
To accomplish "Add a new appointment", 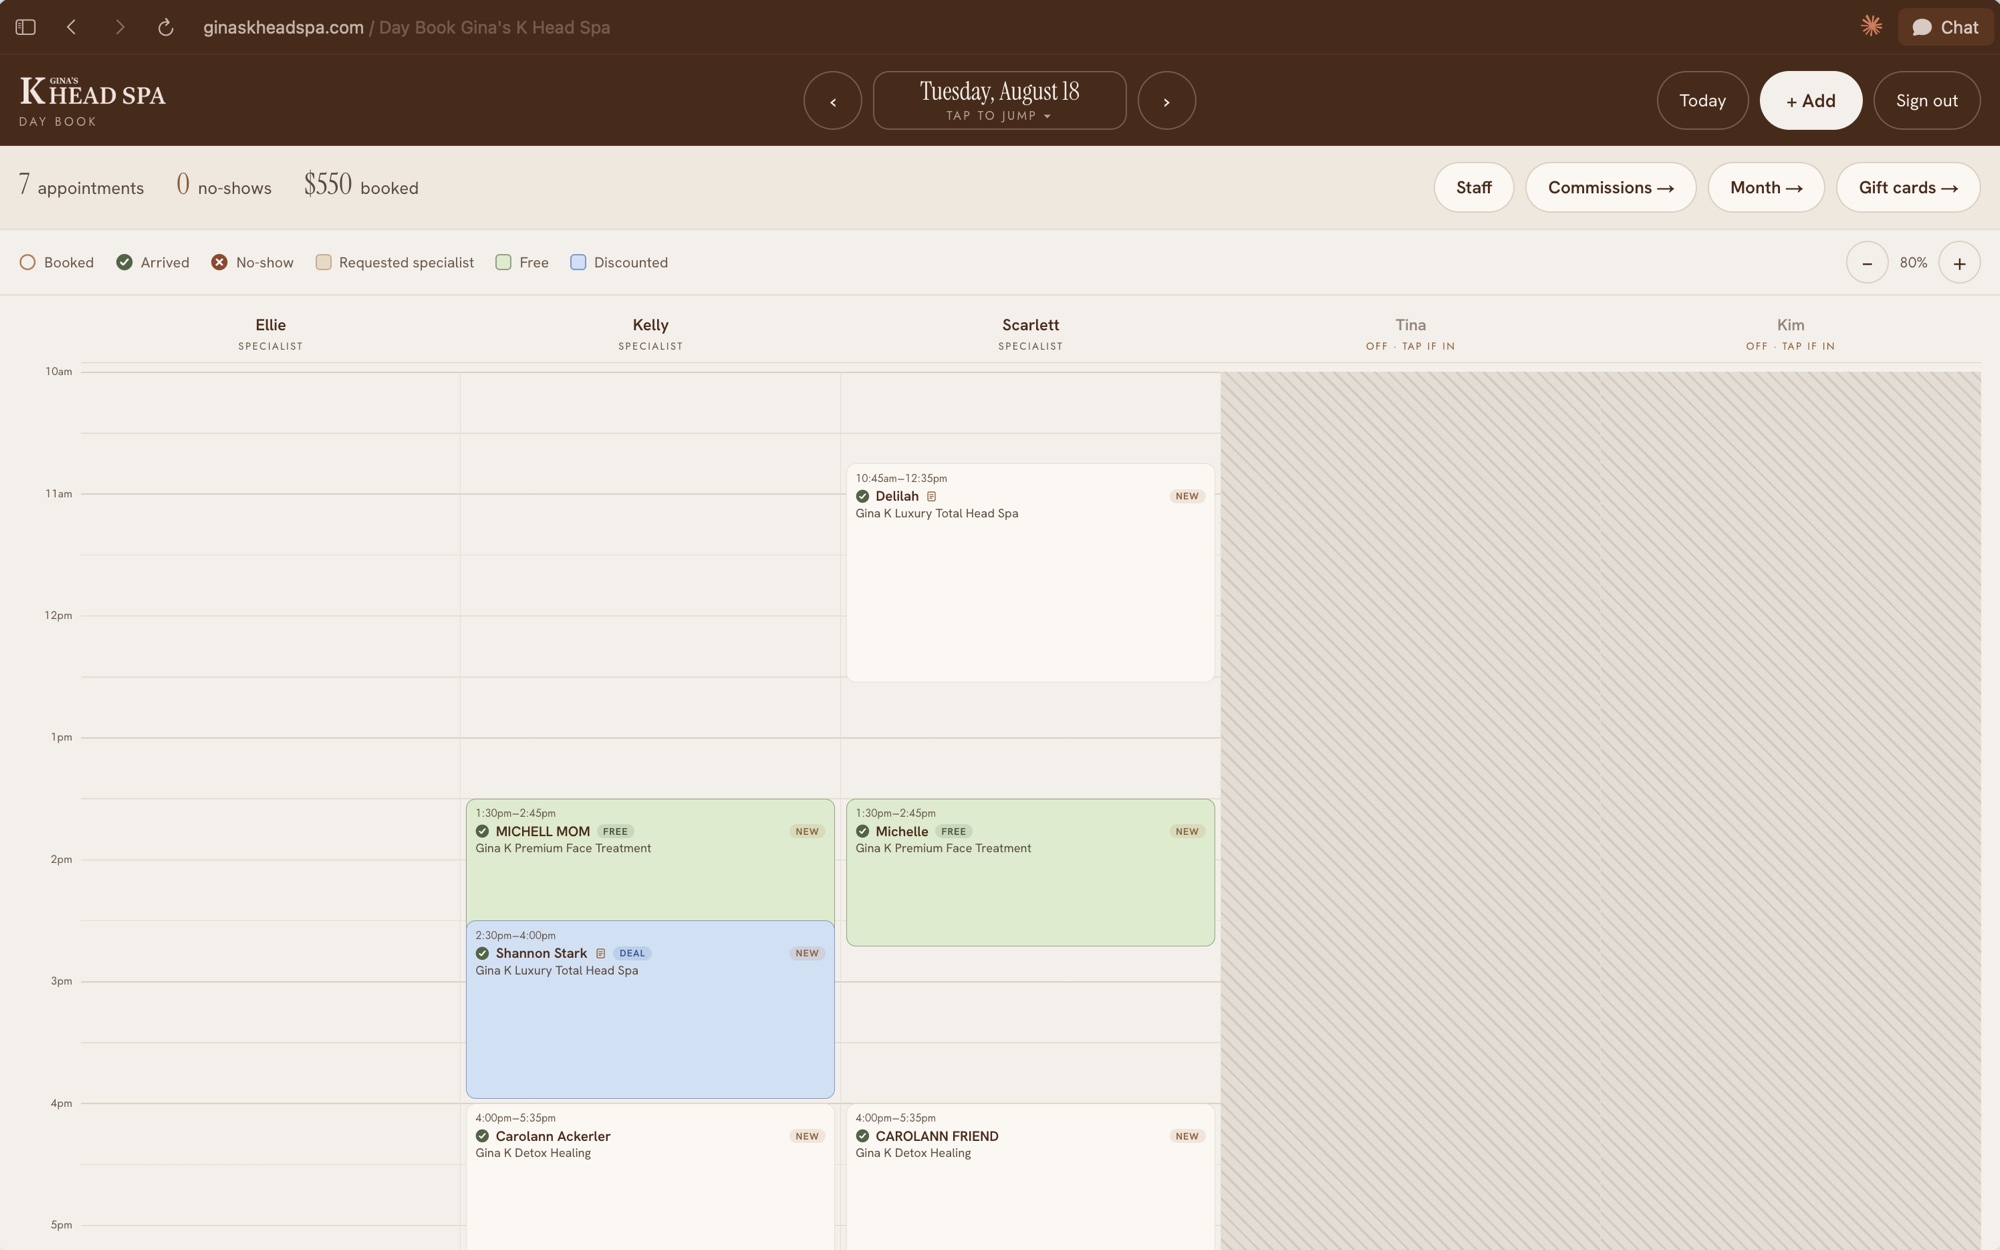I will click(x=1810, y=100).
